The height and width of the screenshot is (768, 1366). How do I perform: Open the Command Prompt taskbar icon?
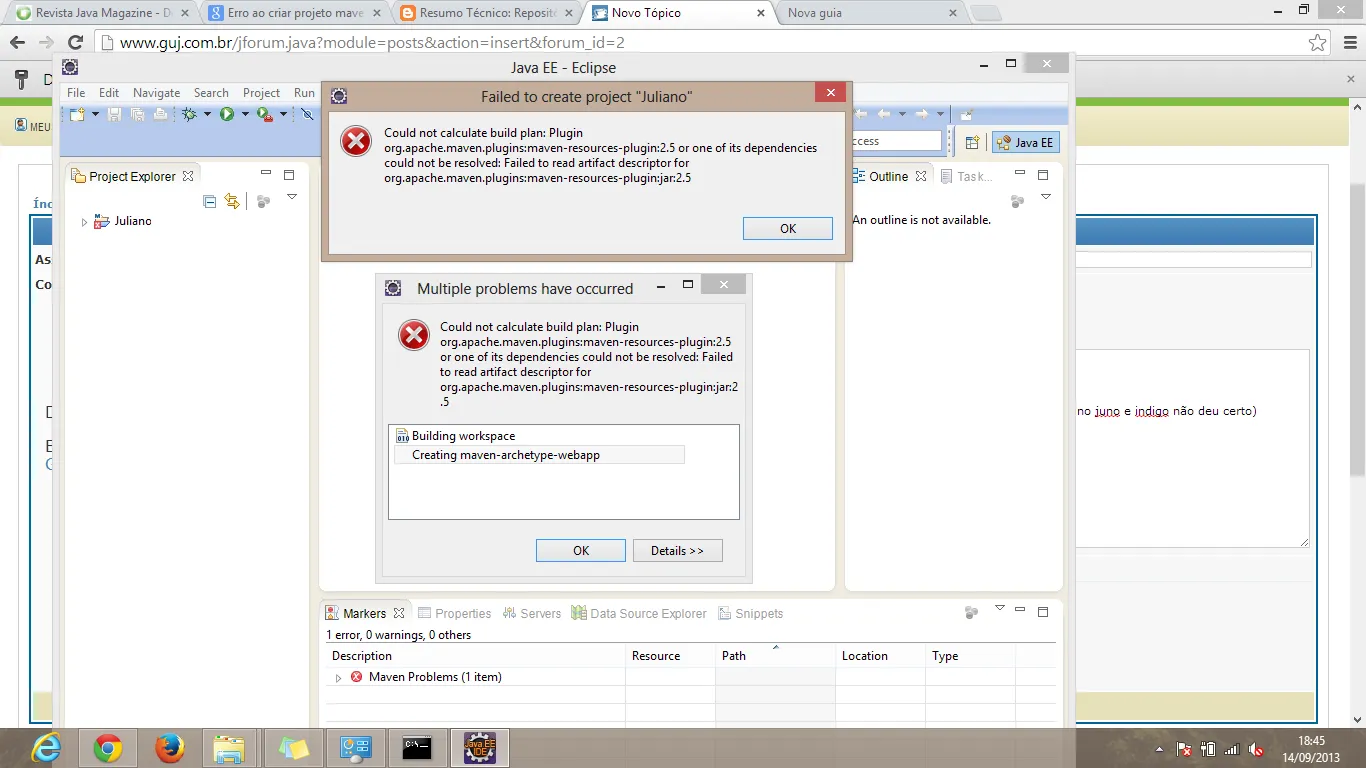[x=417, y=748]
